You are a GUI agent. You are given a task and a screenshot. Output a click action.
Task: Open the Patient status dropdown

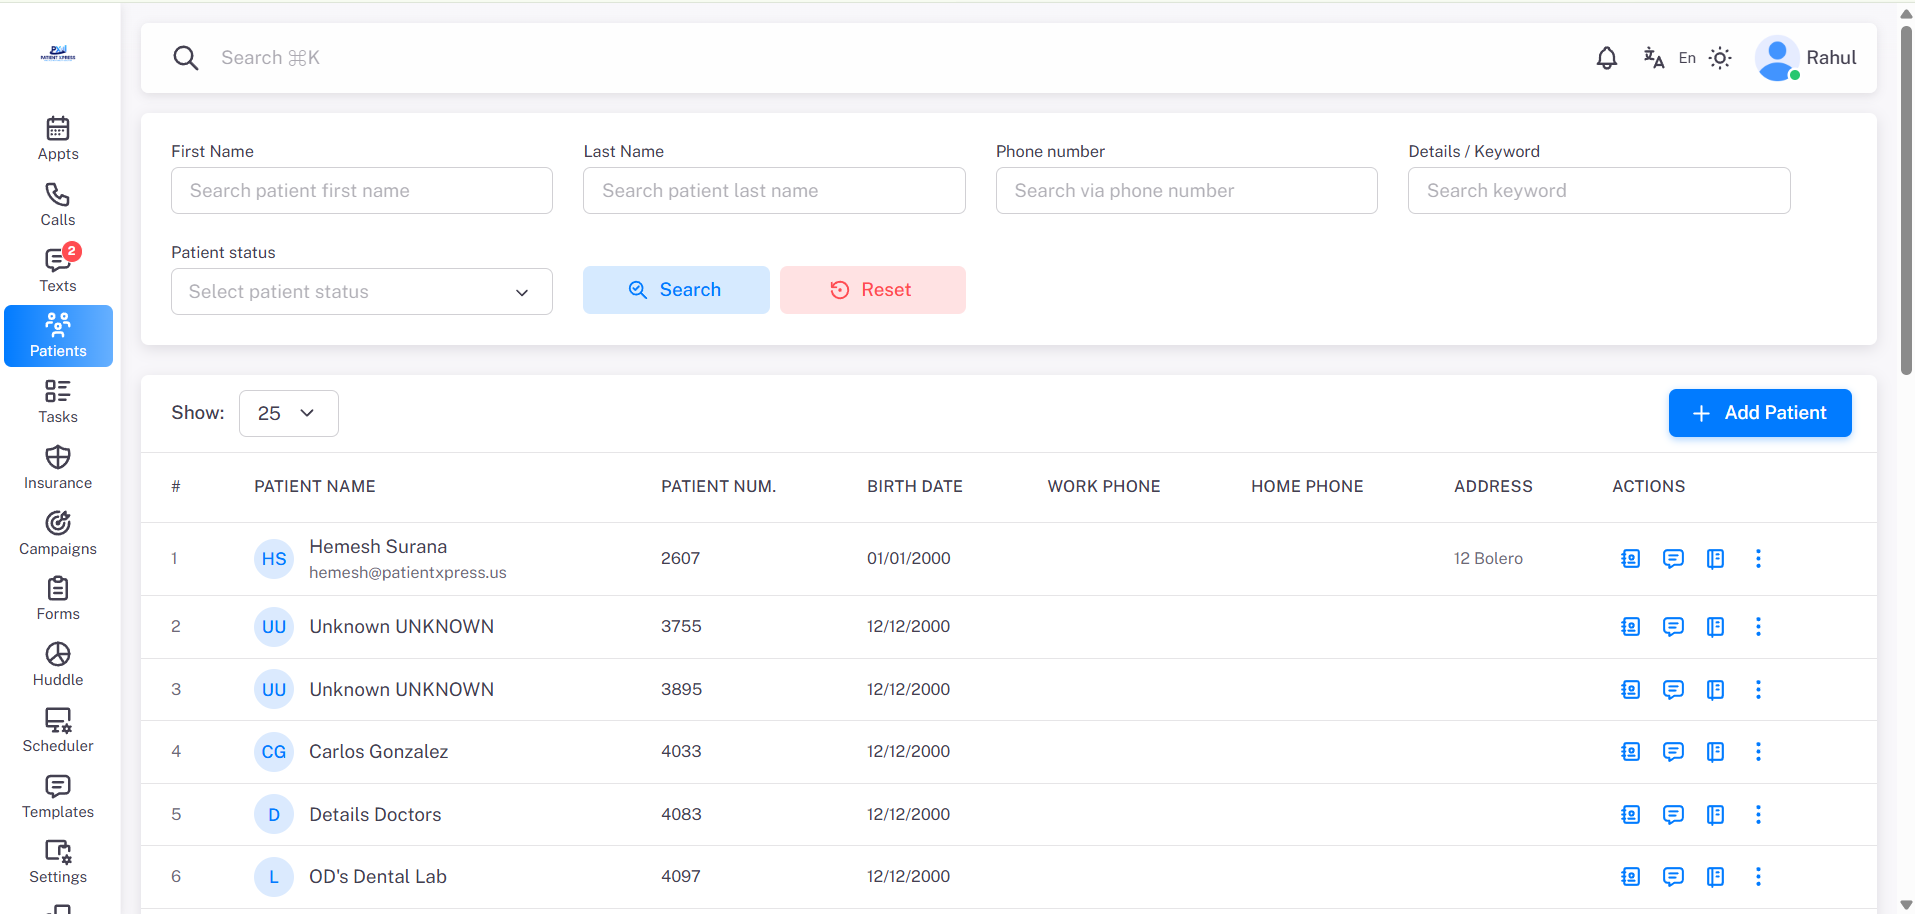(x=362, y=291)
